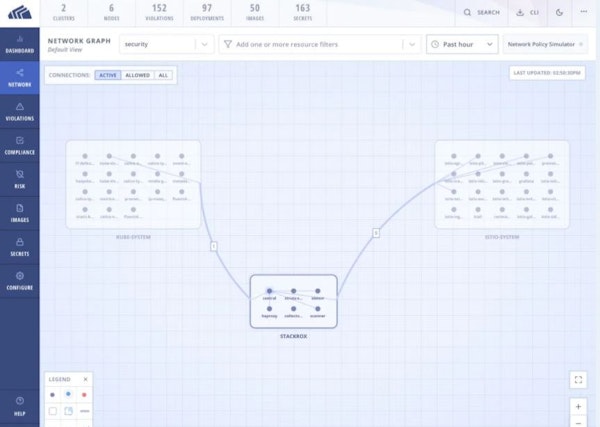Click the ISTIO-SYSTEM namespace label
The width and height of the screenshot is (600, 427).
502,237
